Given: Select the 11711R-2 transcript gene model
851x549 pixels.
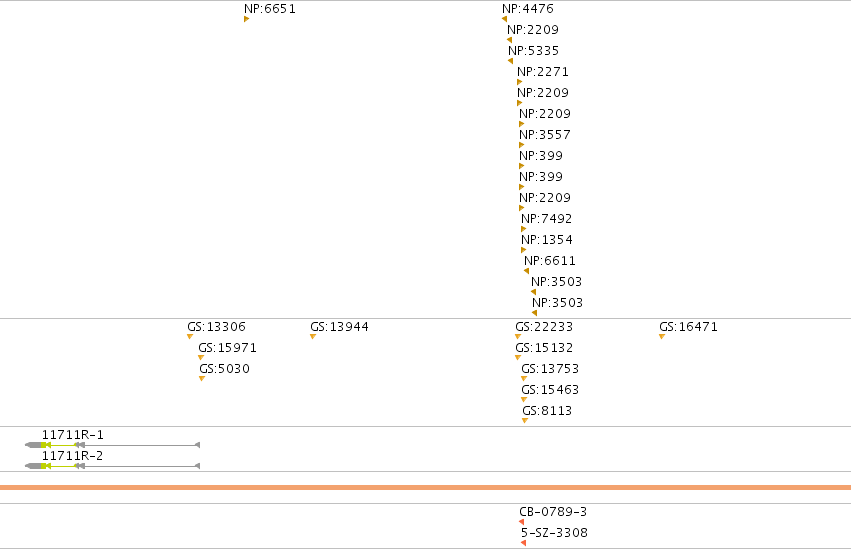Looking at the screenshot, I should (x=112, y=466).
